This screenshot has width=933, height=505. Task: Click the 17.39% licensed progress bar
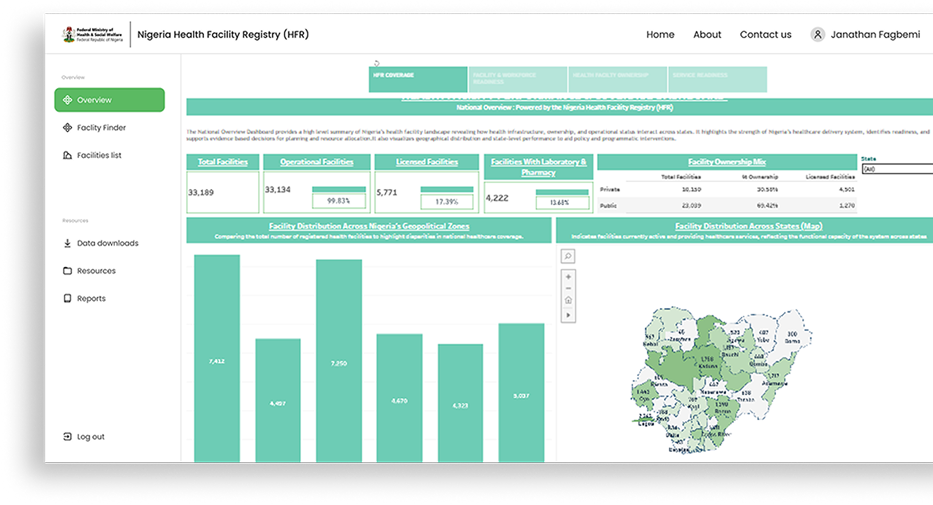pyautogui.click(x=447, y=189)
